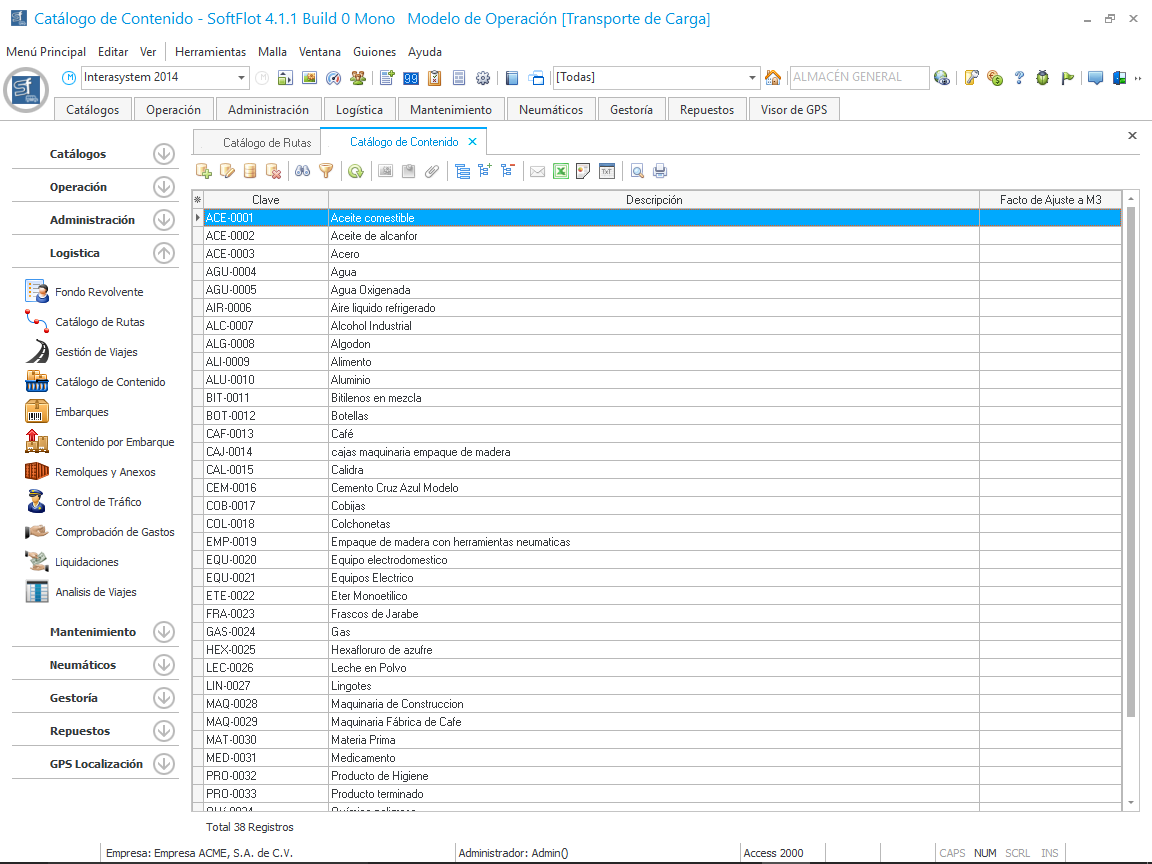Open Gestión de Viajes in sidebar
Viewport: 1152px width, 864px height.
click(x=96, y=352)
